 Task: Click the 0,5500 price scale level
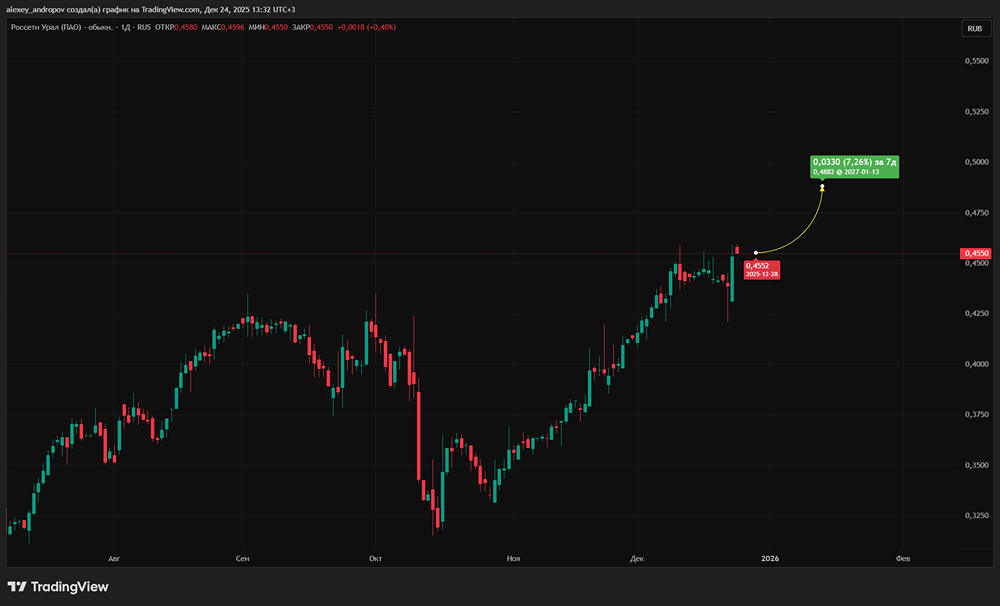pyautogui.click(x=976, y=61)
